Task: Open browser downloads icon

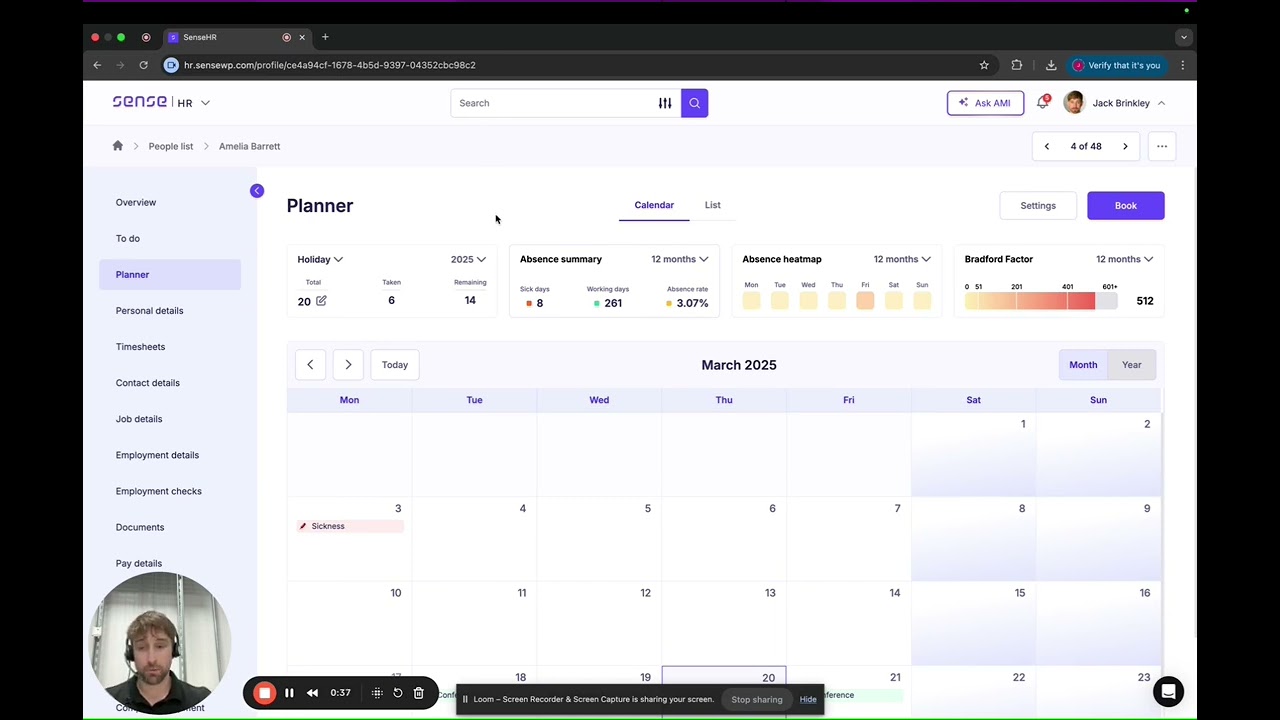Action: pyautogui.click(x=1051, y=65)
